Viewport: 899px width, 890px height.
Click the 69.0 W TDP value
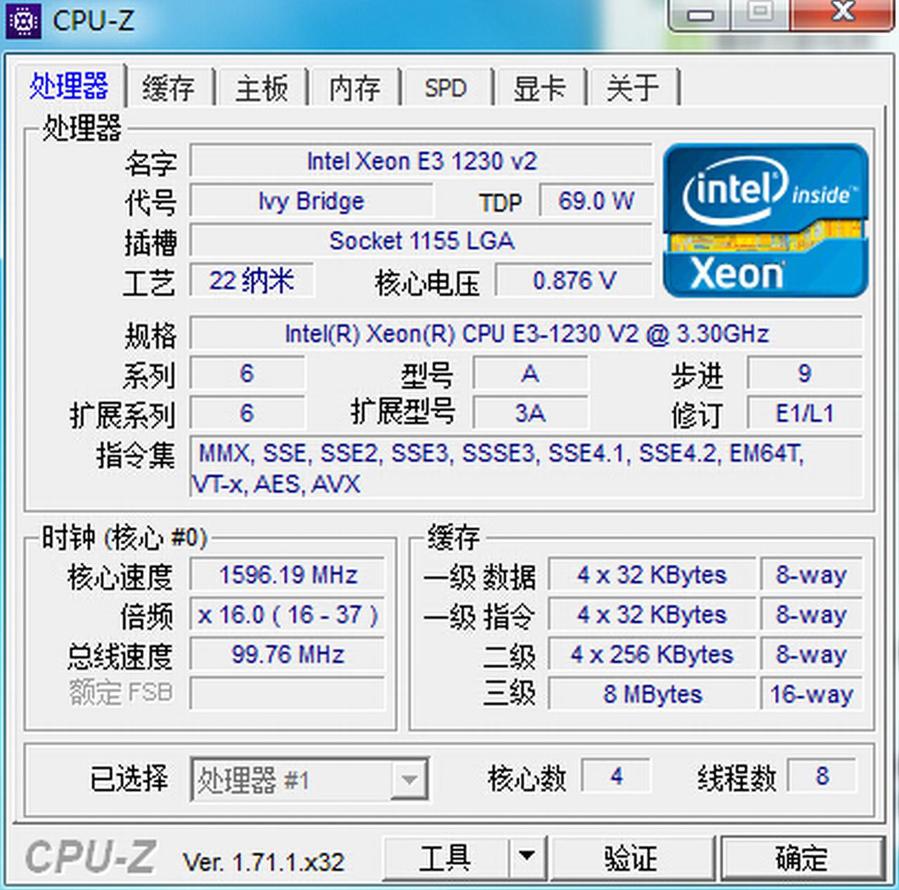click(x=596, y=201)
